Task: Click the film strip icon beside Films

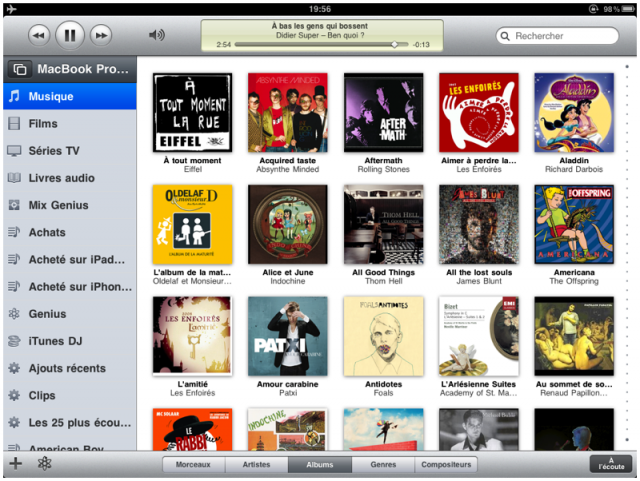Action: pos(14,123)
